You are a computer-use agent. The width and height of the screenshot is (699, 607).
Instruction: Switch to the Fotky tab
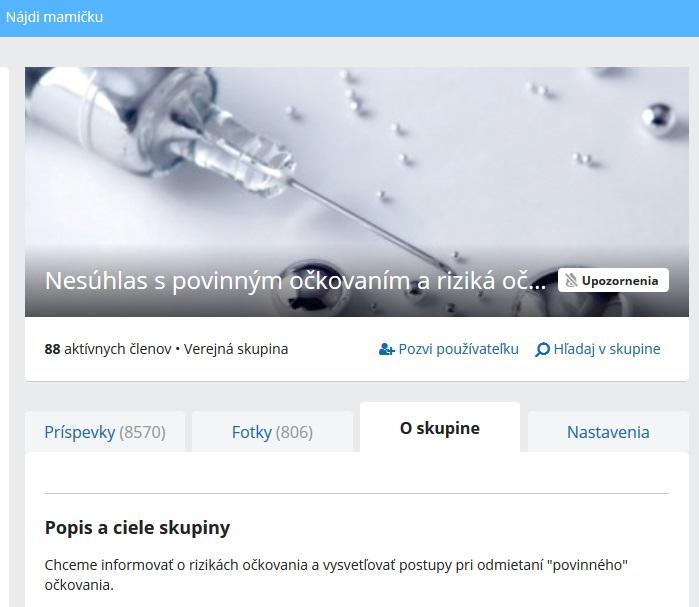tap(272, 432)
